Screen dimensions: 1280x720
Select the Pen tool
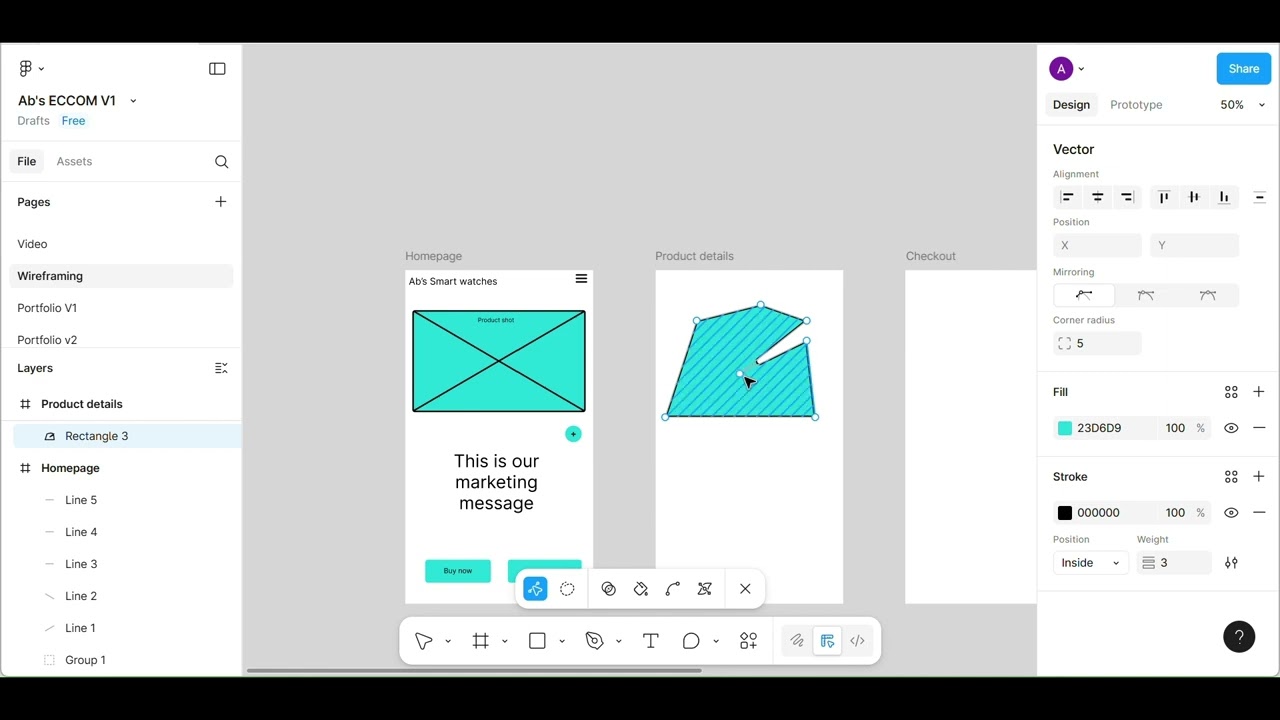tap(595, 641)
